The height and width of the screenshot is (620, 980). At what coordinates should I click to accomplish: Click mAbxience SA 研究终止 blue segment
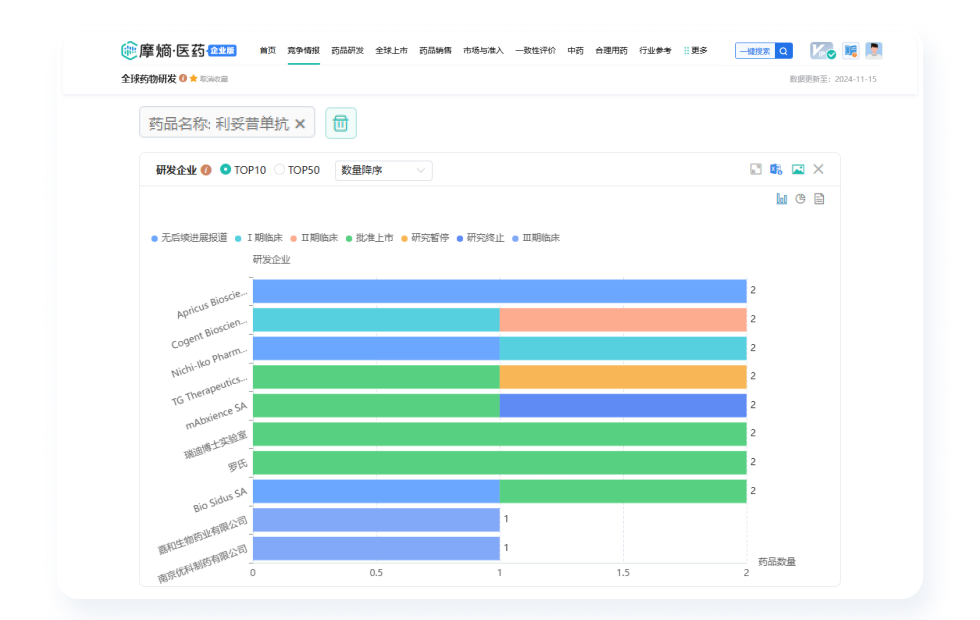(623, 406)
